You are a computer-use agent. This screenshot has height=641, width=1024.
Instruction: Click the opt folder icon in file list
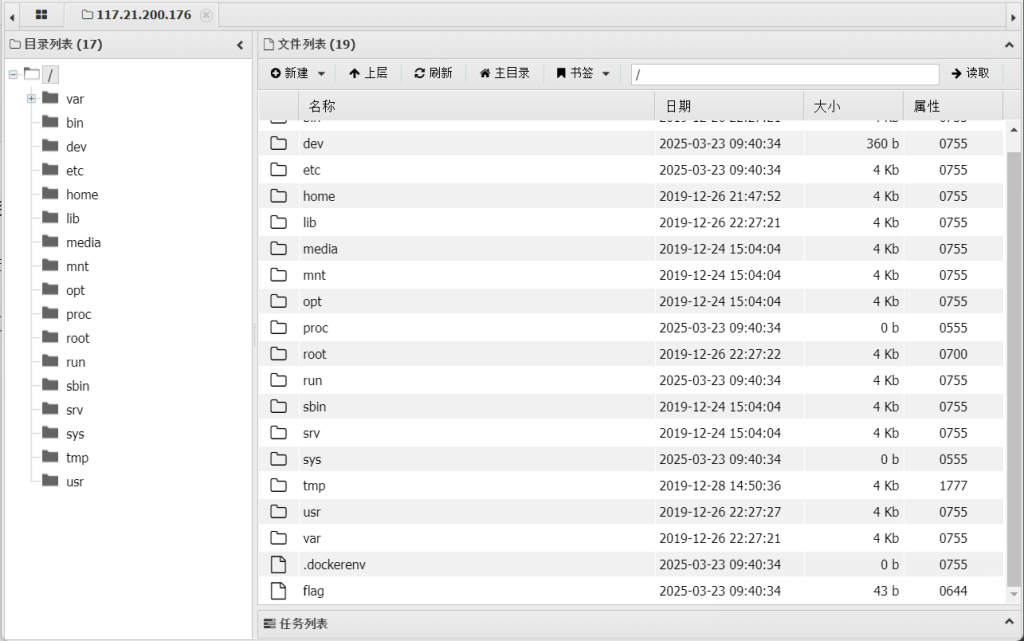pos(278,301)
